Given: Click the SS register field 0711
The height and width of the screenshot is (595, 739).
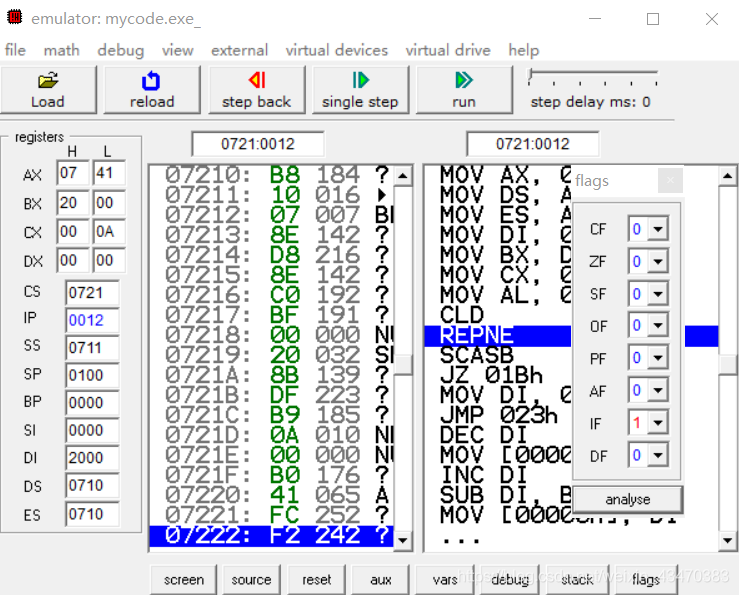Looking at the screenshot, I should [x=92, y=348].
